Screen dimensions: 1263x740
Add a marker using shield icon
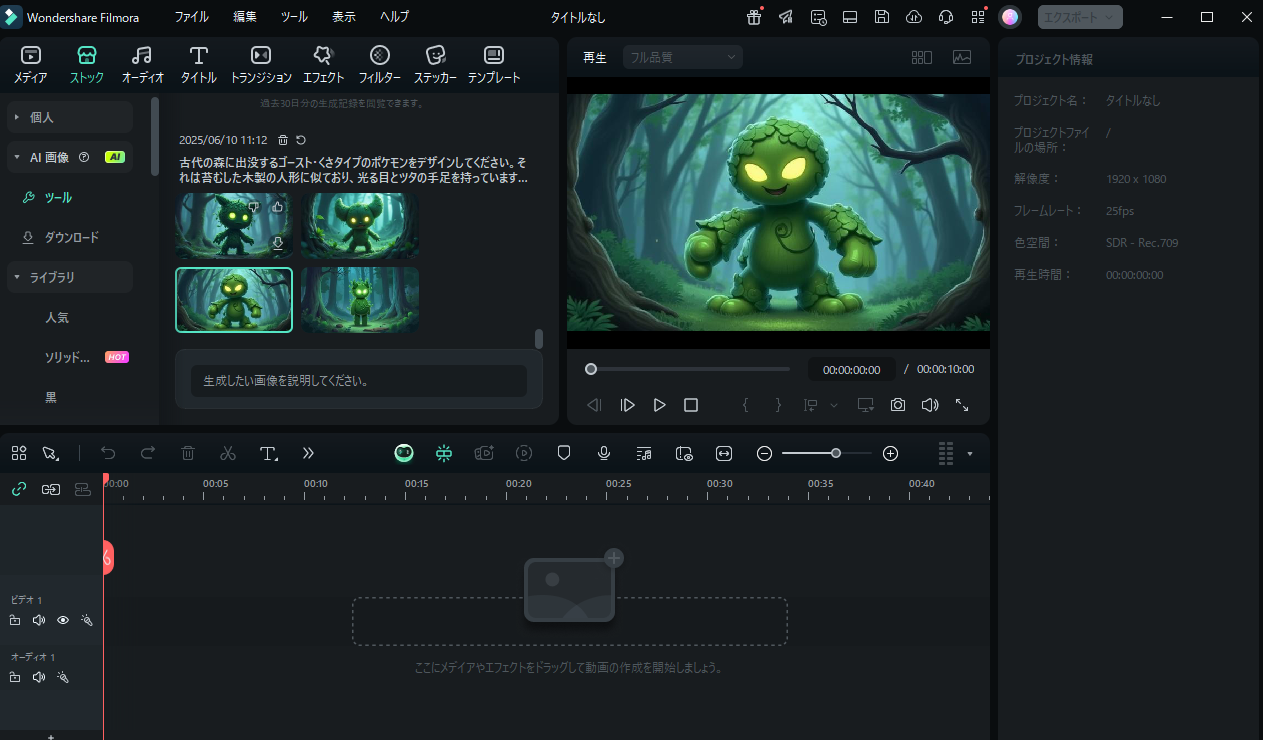(x=564, y=453)
